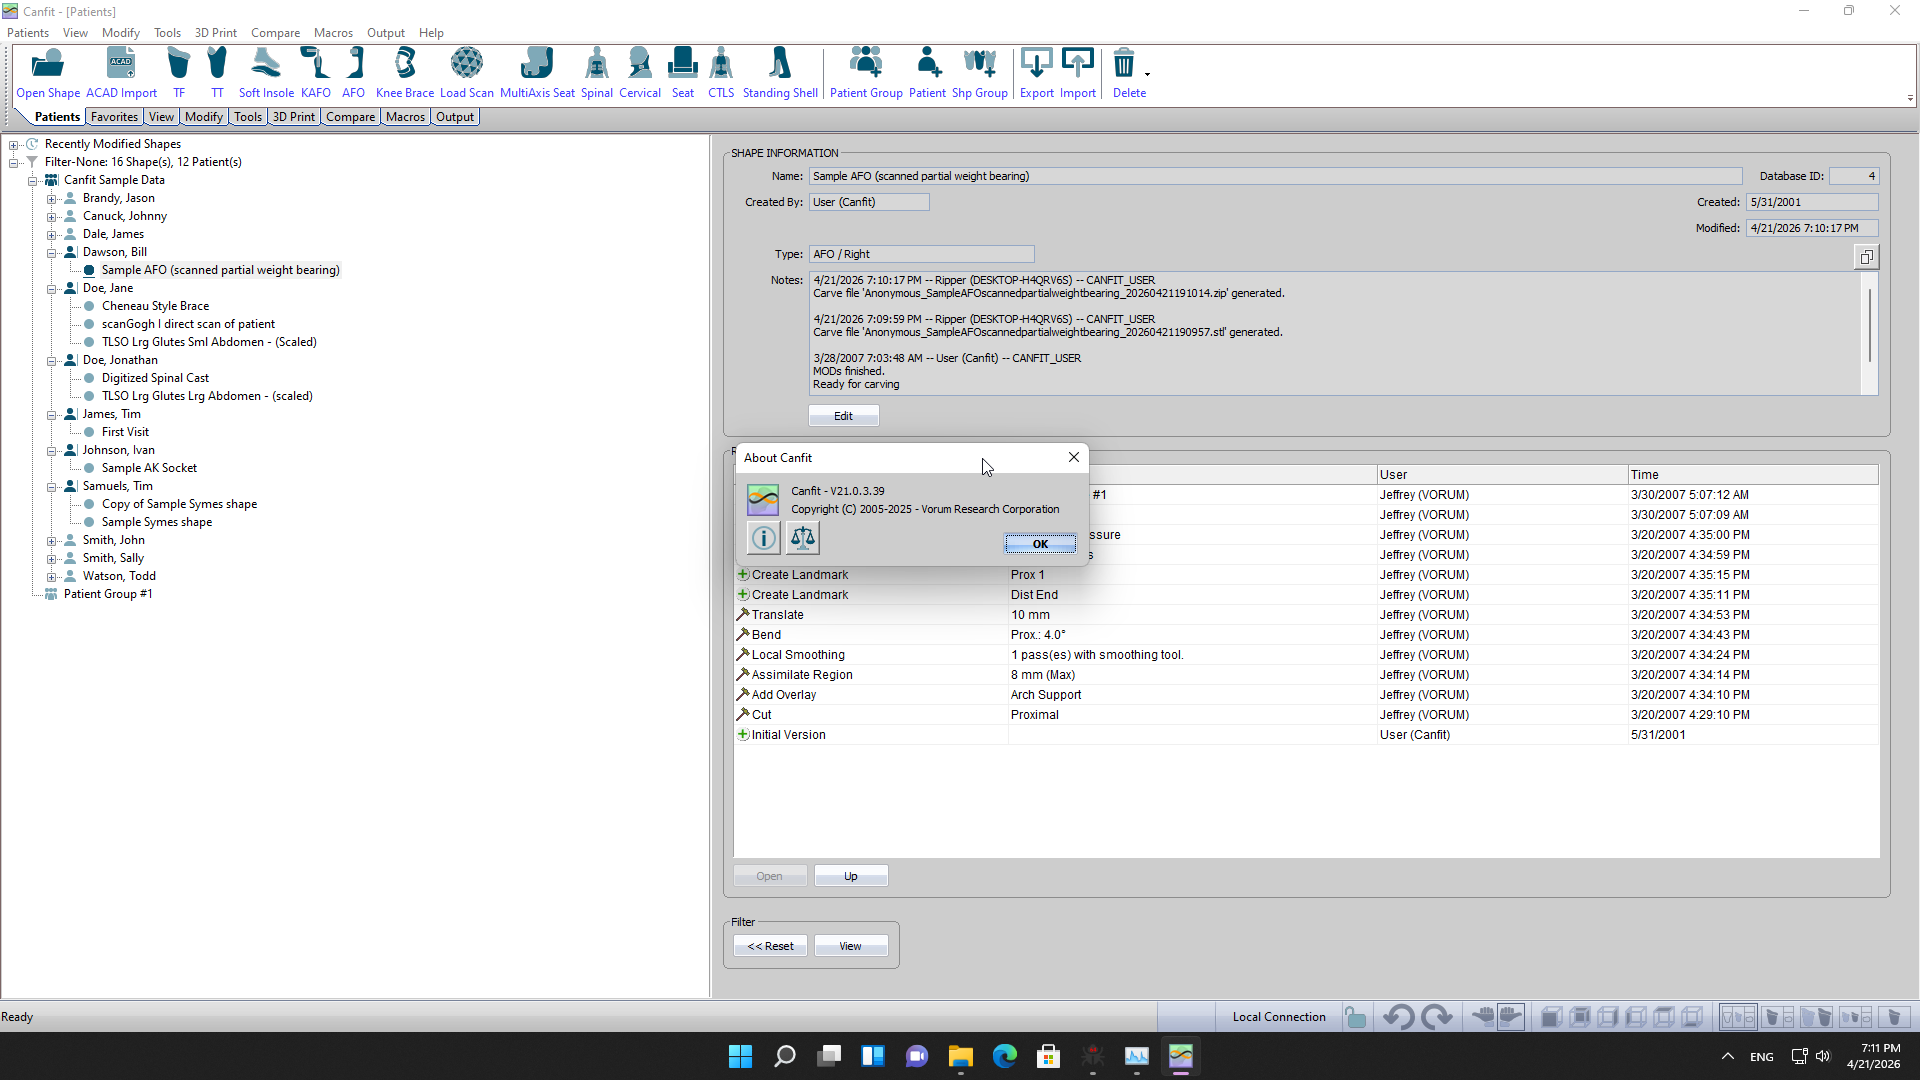Select the Knee Brace tool
This screenshot has width=1920, height=1080.
click(x=405, y=73)
